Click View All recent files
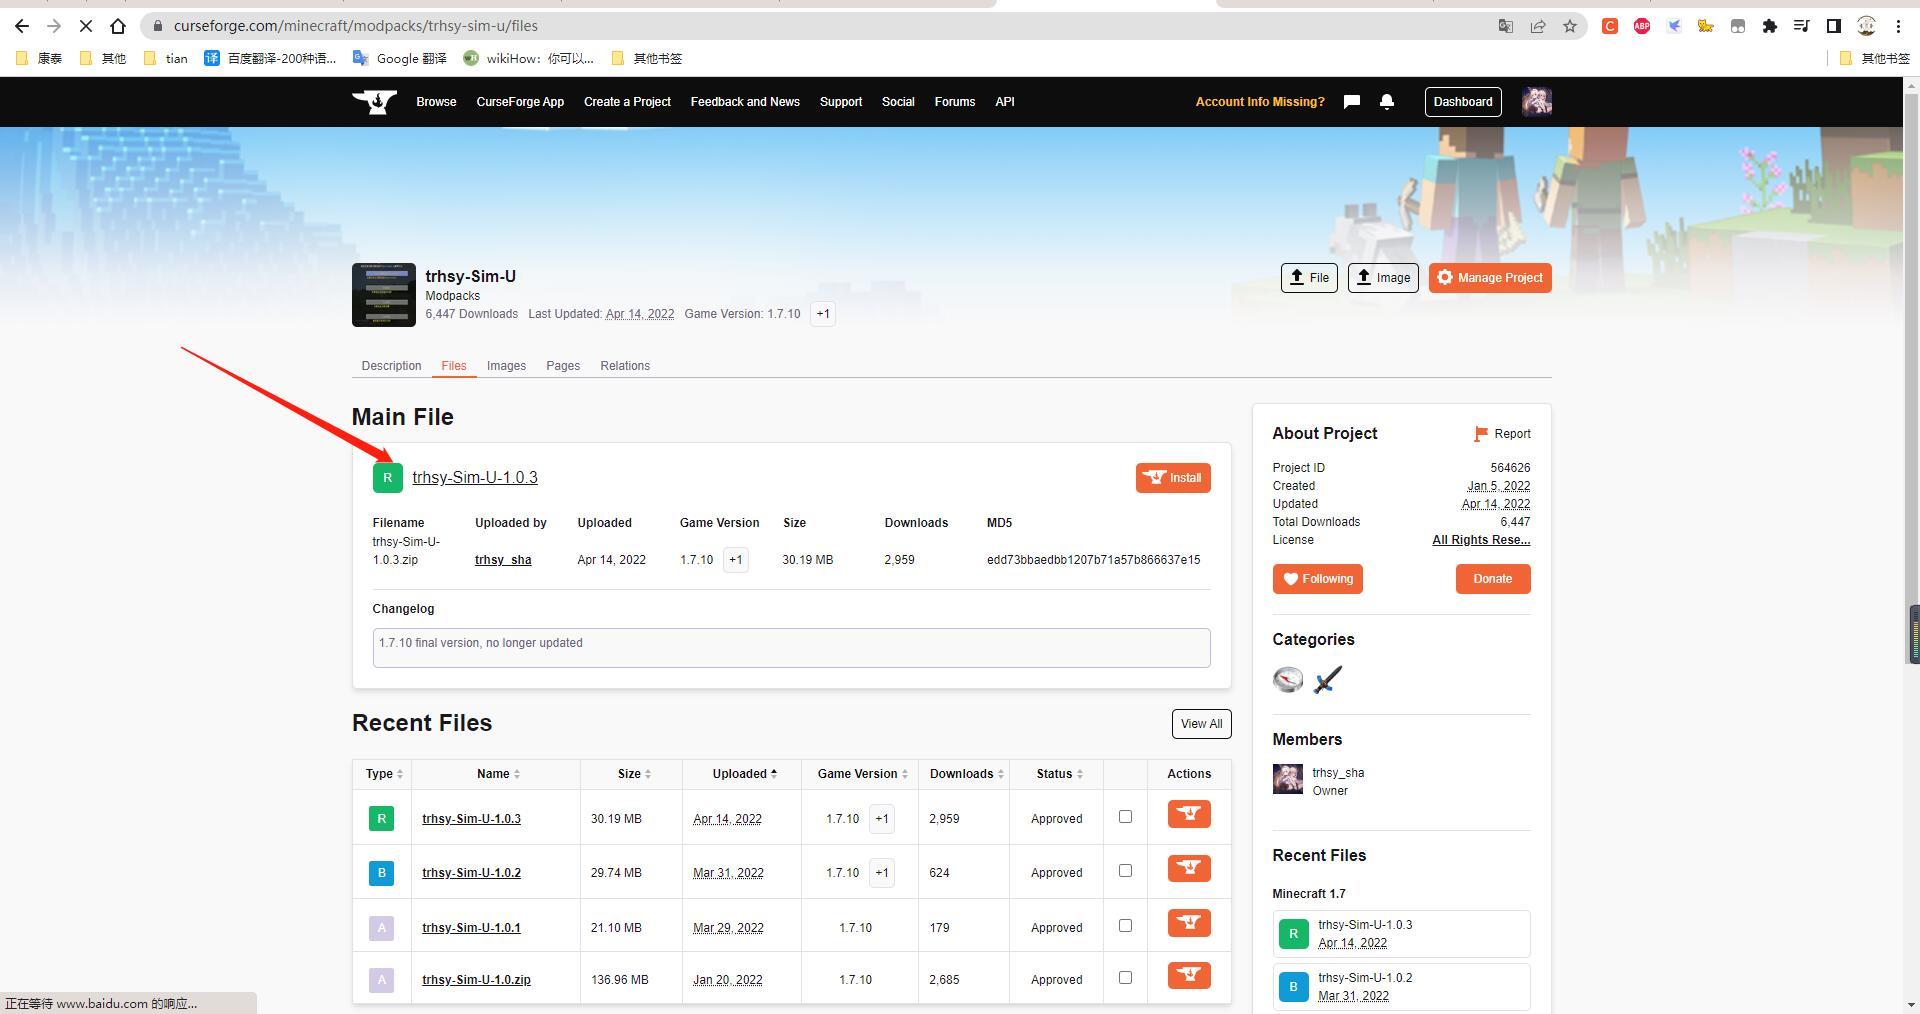This screenshot has width=1920, height=1014. click(x=1201, y=724)
